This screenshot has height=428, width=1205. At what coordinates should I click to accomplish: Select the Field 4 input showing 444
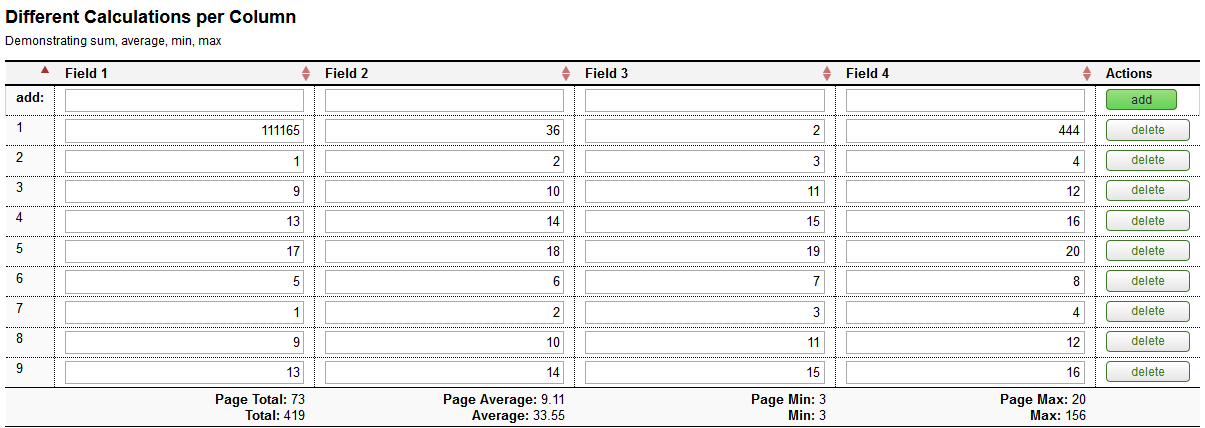(x=965, y=131)
